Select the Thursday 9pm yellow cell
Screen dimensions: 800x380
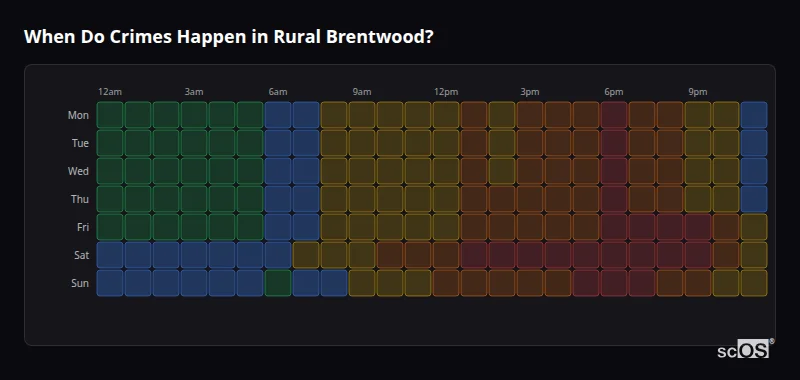[x=698, y=199]
